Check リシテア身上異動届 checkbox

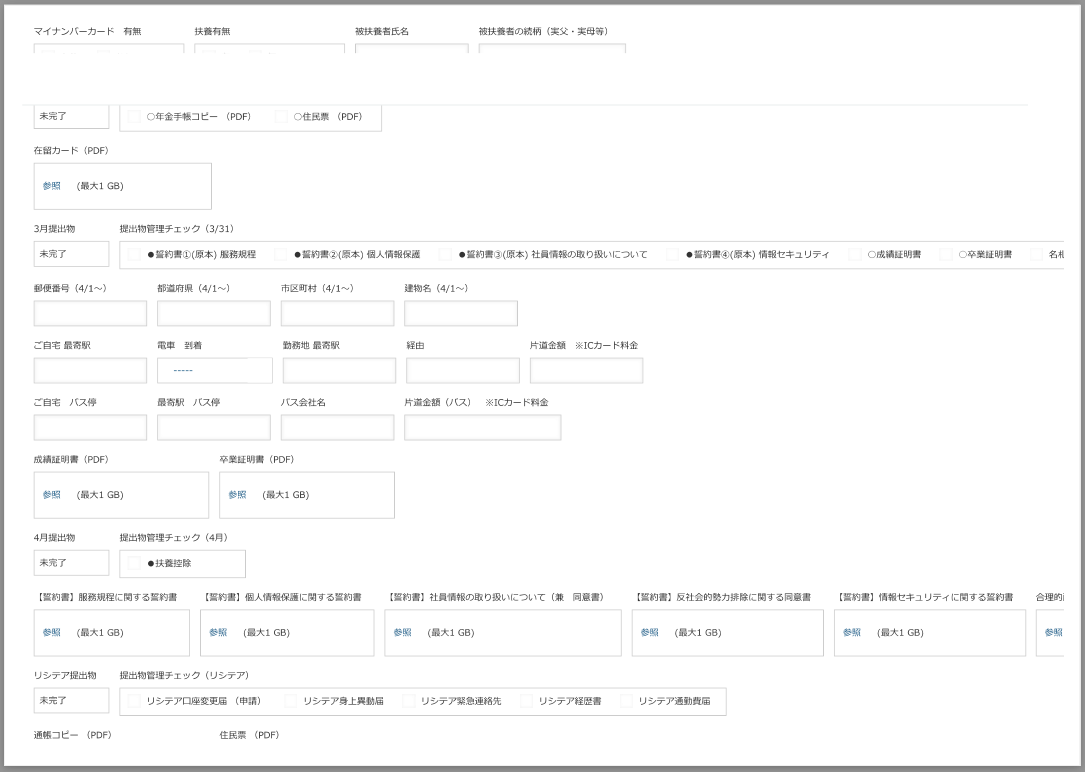pos(291,701)
